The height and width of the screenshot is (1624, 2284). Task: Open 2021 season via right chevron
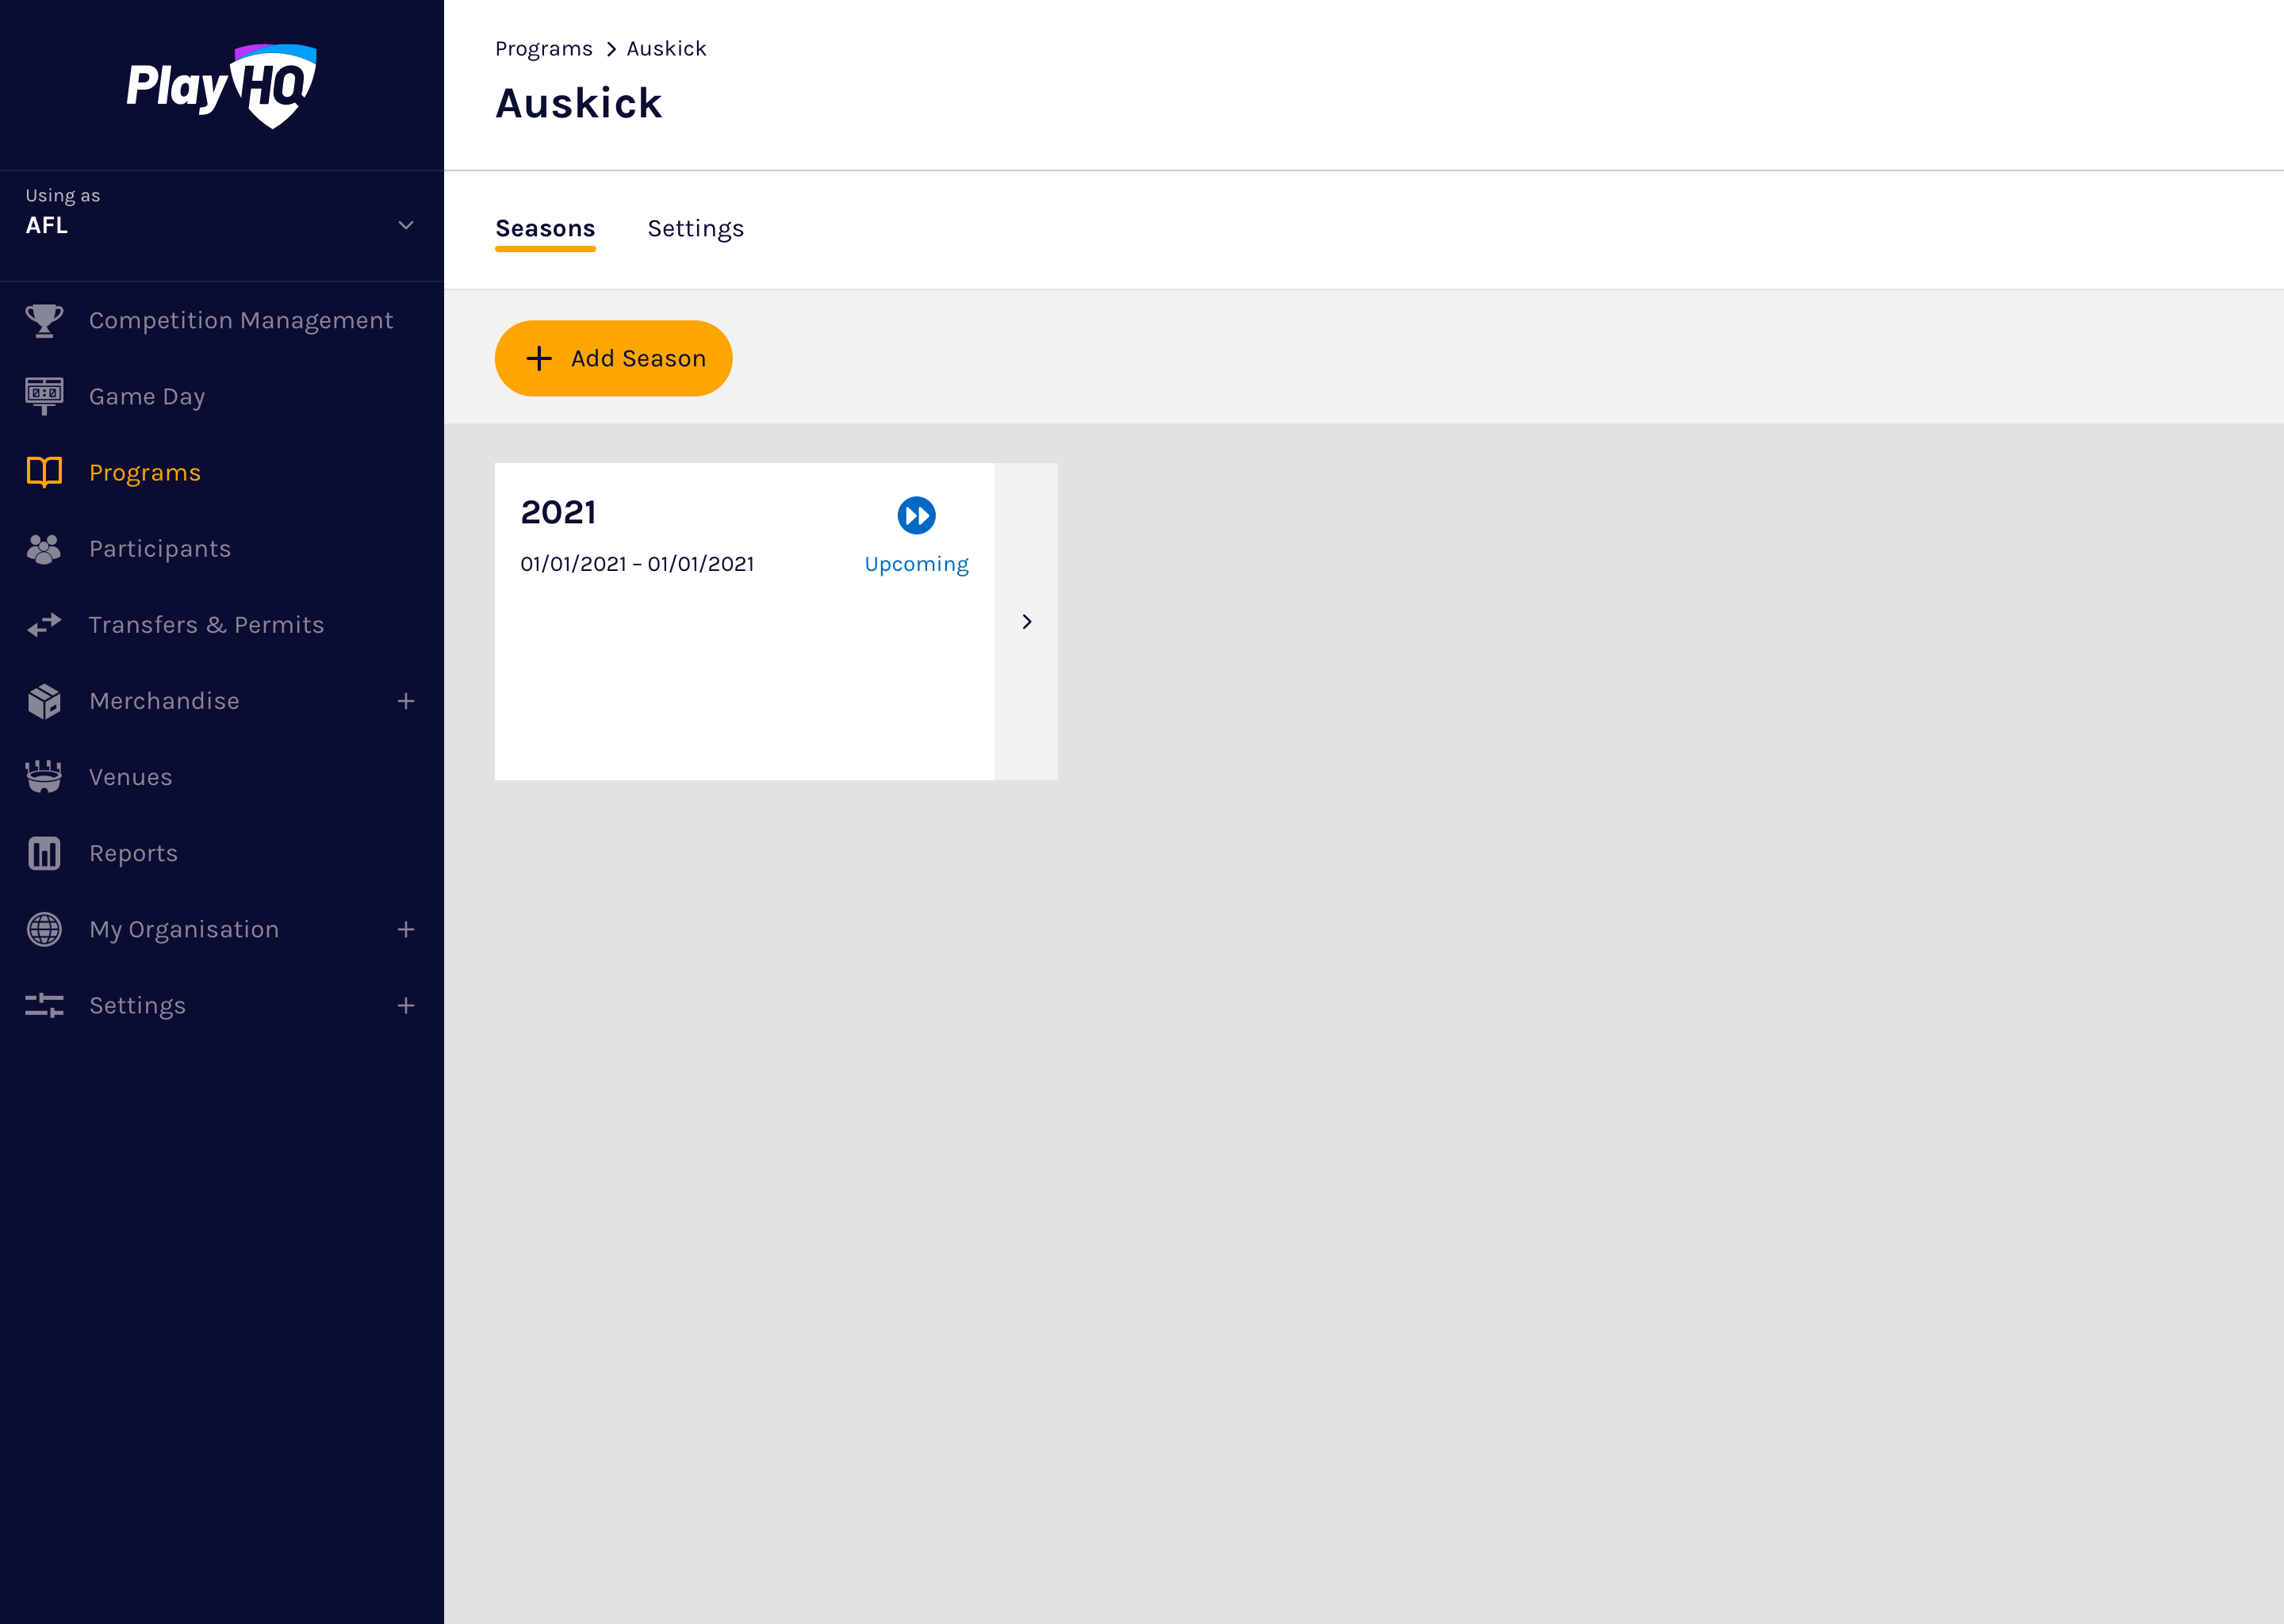1026,621
